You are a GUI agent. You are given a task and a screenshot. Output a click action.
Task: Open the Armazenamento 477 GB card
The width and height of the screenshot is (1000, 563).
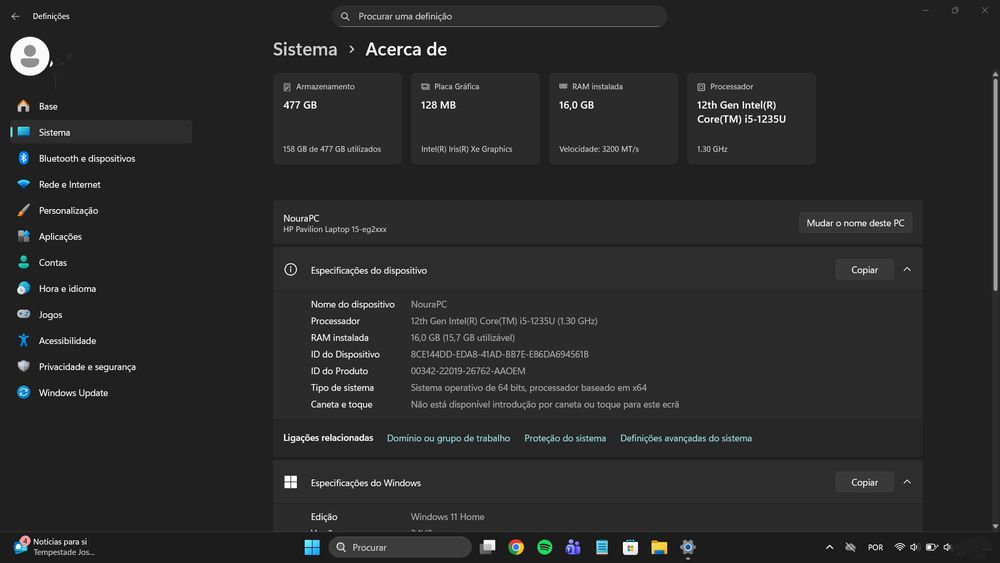337,118
